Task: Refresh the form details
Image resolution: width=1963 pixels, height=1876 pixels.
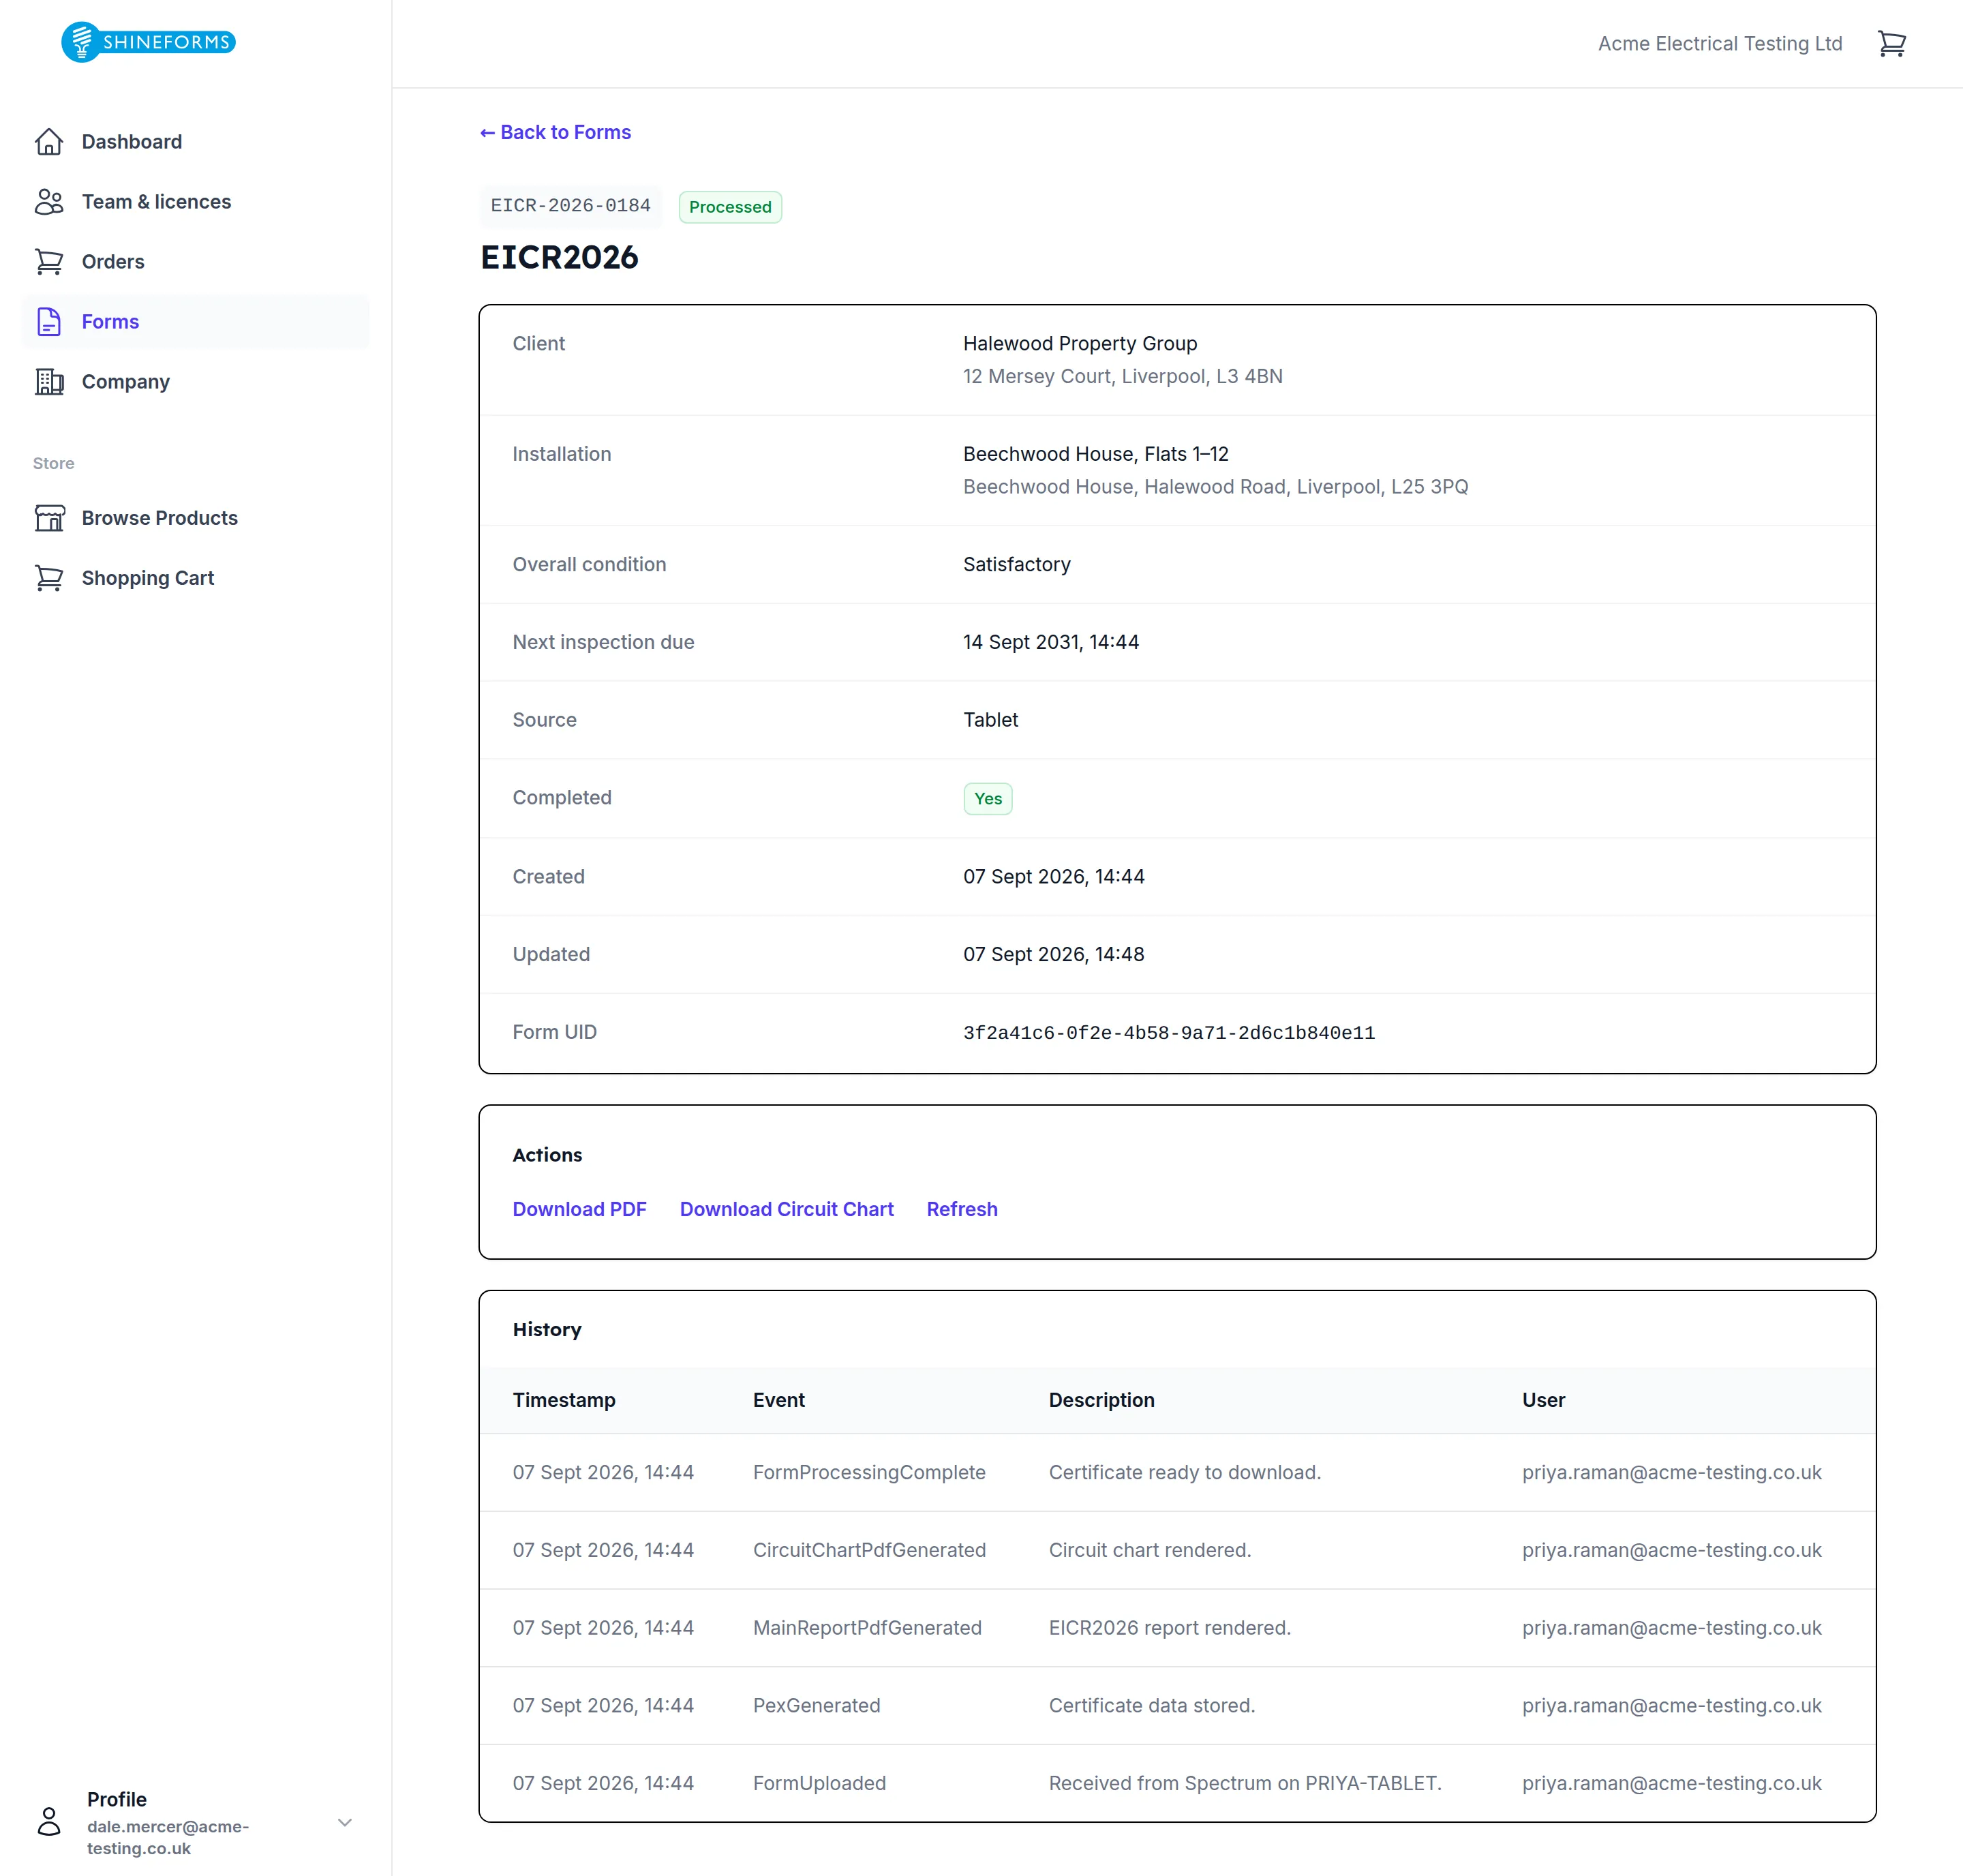Action: coord(962,1209)
